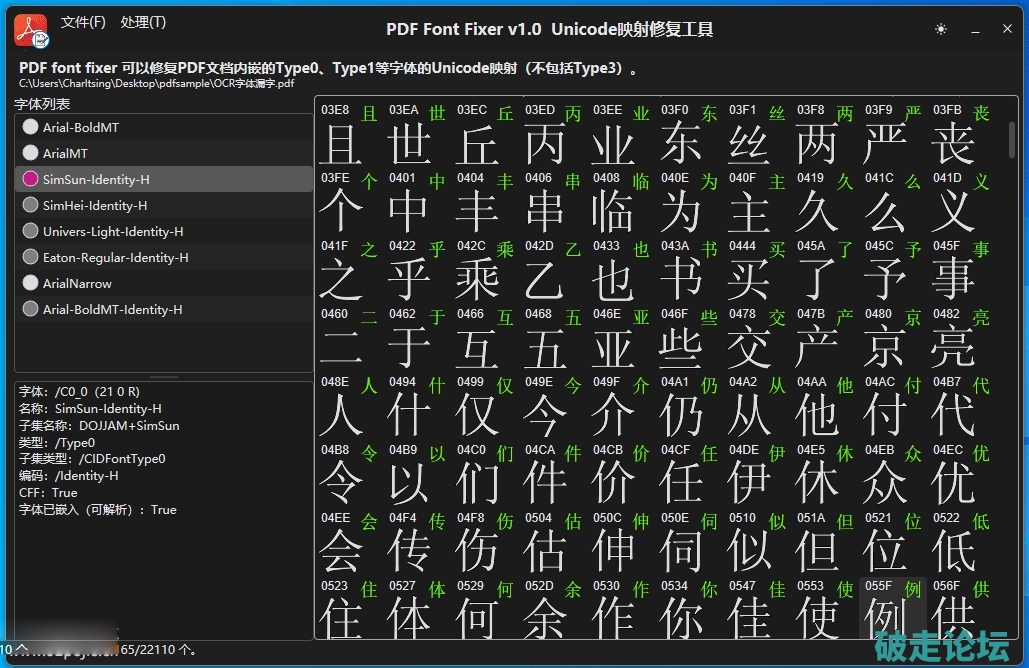This screenshot has height=668, width=1029.
Task: Click glyph cell 0406 串
Action: pyautogui.click(x=554, y=201)
